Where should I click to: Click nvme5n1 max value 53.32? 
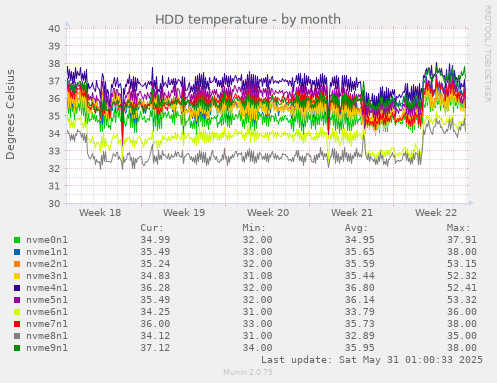[462, 300]
